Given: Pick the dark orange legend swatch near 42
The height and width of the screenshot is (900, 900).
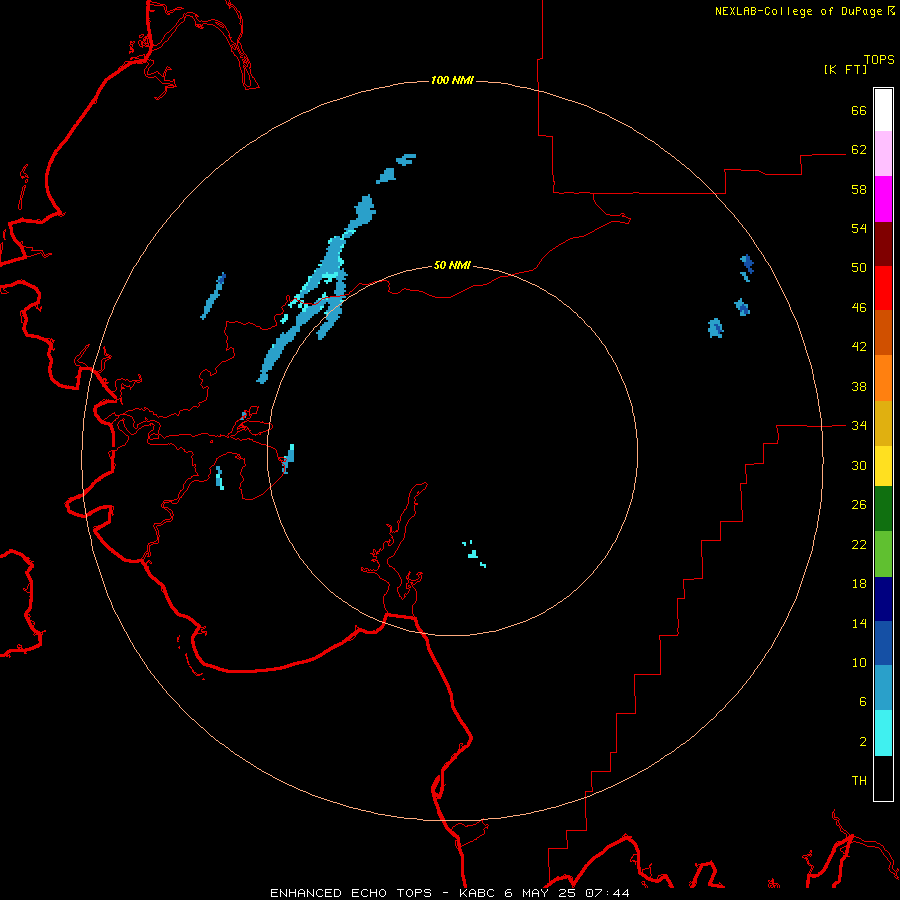Looking at the screenshot, I should tap(883, 332).
